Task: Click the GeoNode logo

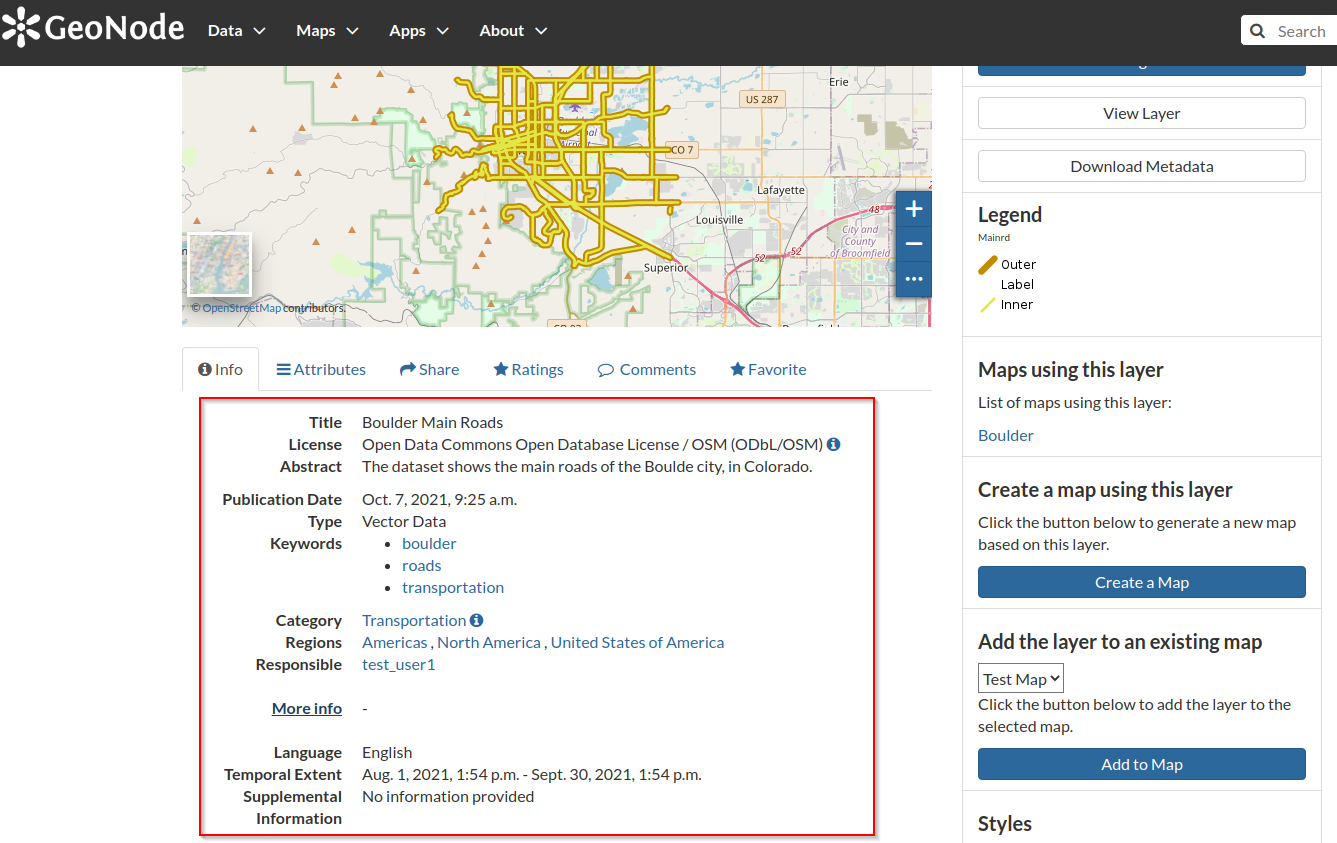Action: [x=93, y=28]
